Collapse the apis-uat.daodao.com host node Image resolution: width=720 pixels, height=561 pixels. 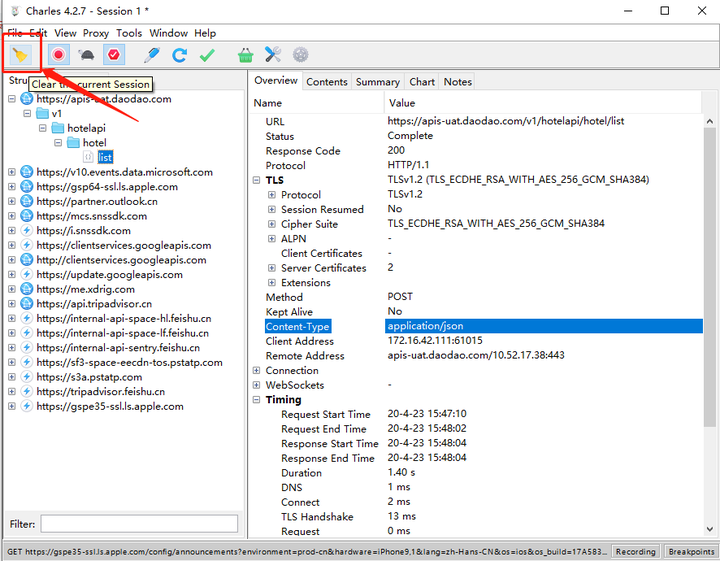[x=12, y=99]
